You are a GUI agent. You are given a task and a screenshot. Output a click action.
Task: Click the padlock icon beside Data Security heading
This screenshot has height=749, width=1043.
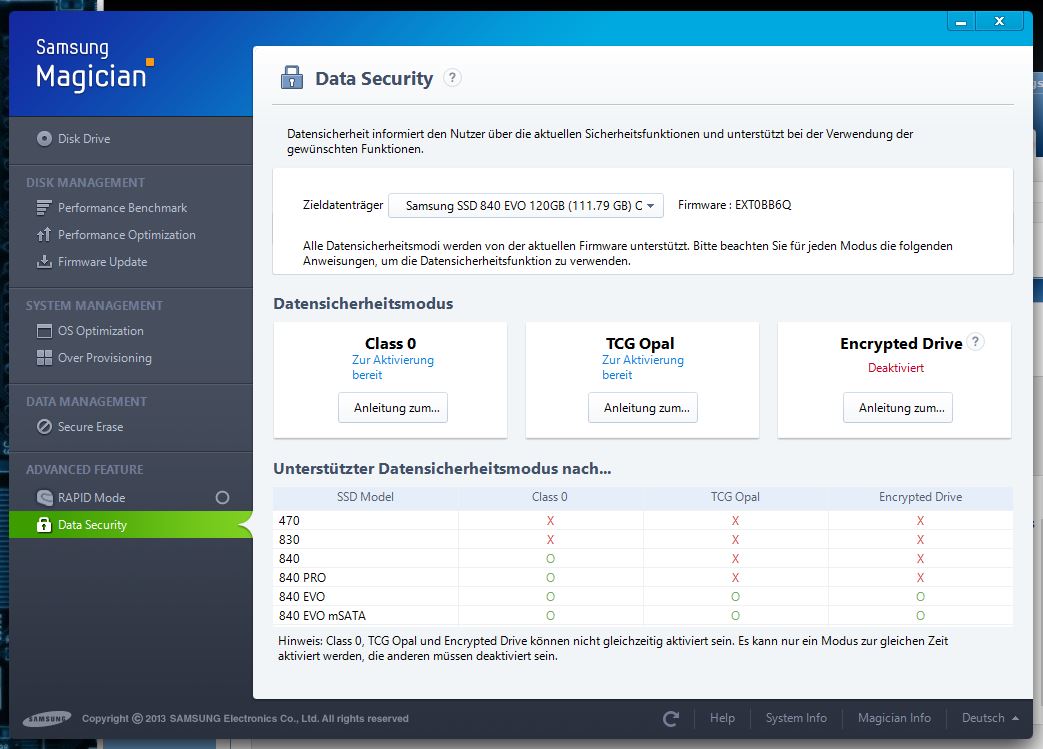(291, 77)
